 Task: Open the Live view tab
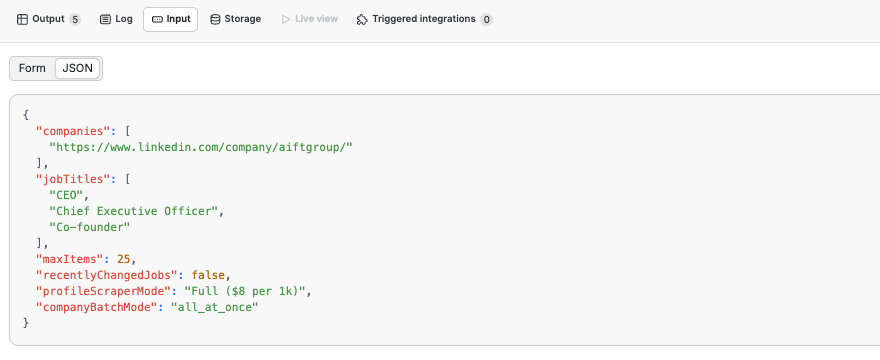point(310,19)
